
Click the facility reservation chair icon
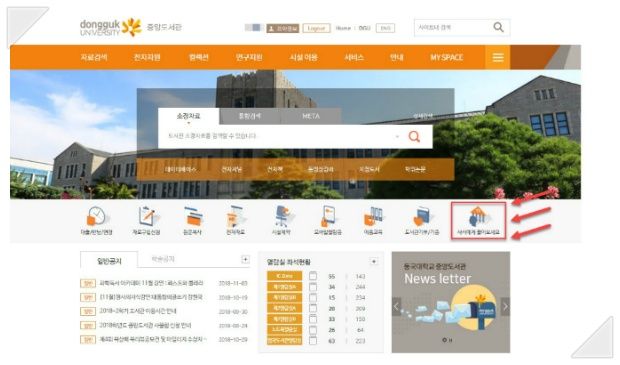click(x=283, y=217)
